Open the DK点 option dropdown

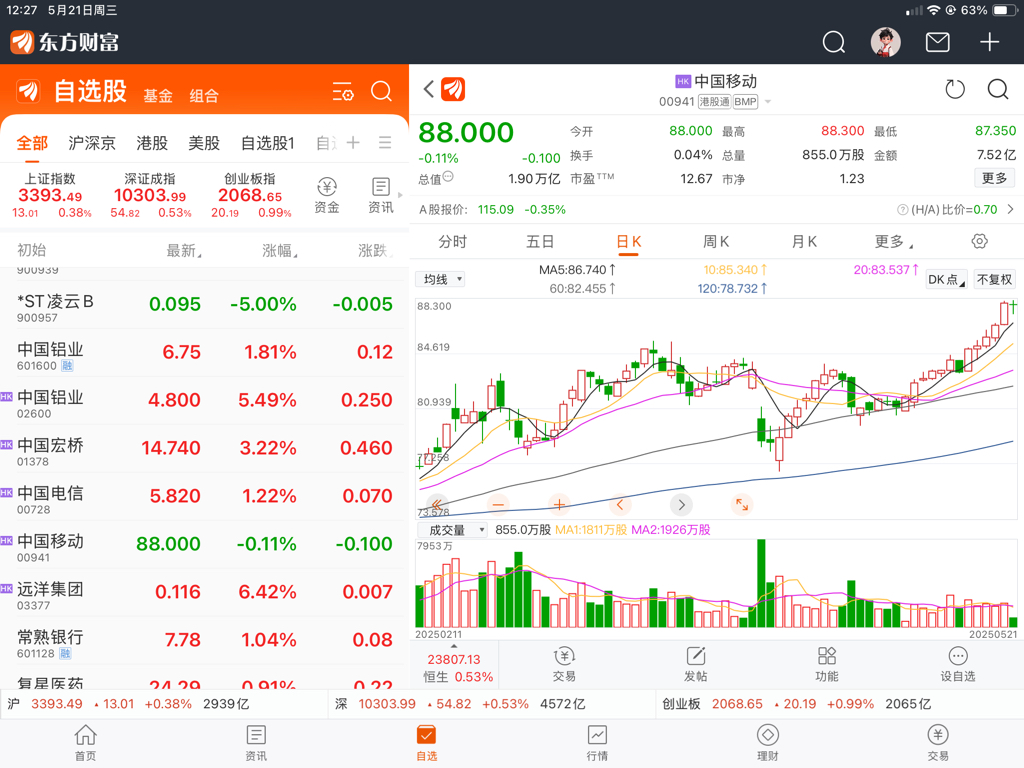(x=946, y=280)
